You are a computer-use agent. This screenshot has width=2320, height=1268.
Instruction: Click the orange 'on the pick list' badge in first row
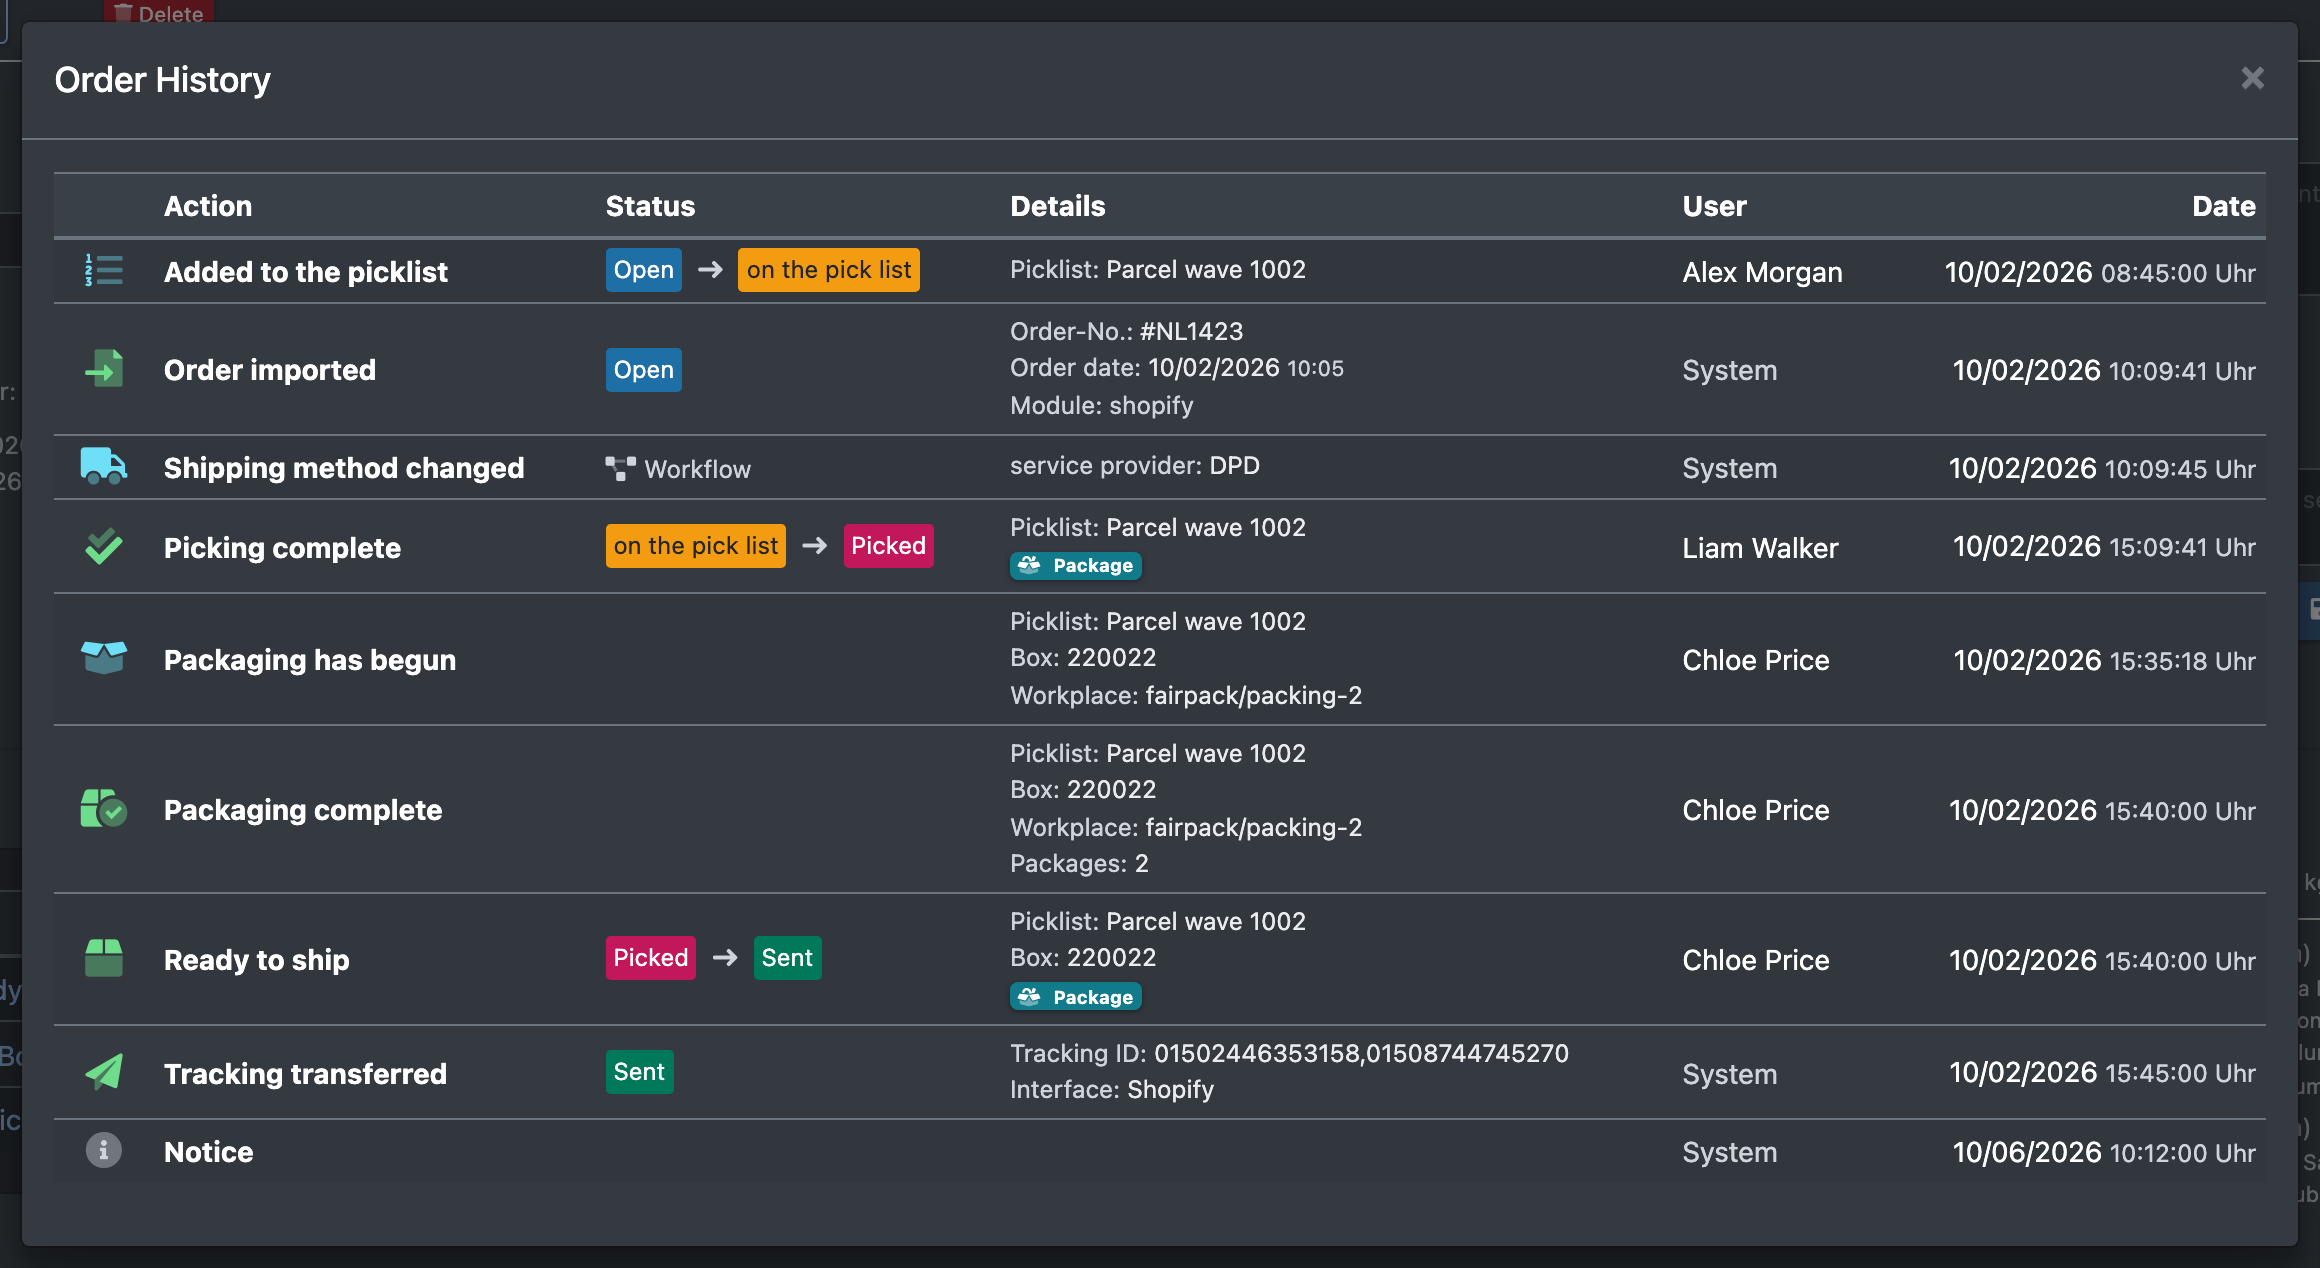click(x=829, y=270)
